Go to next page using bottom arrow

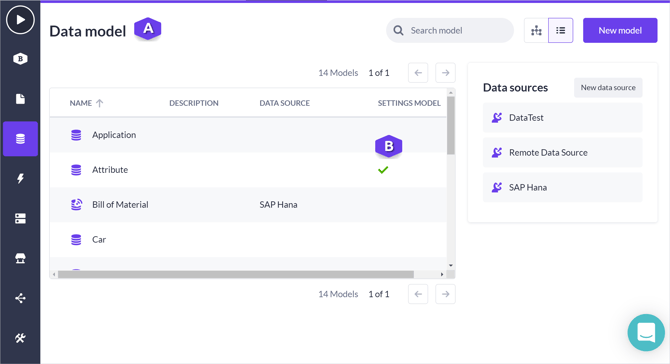[x=445, y=294]
